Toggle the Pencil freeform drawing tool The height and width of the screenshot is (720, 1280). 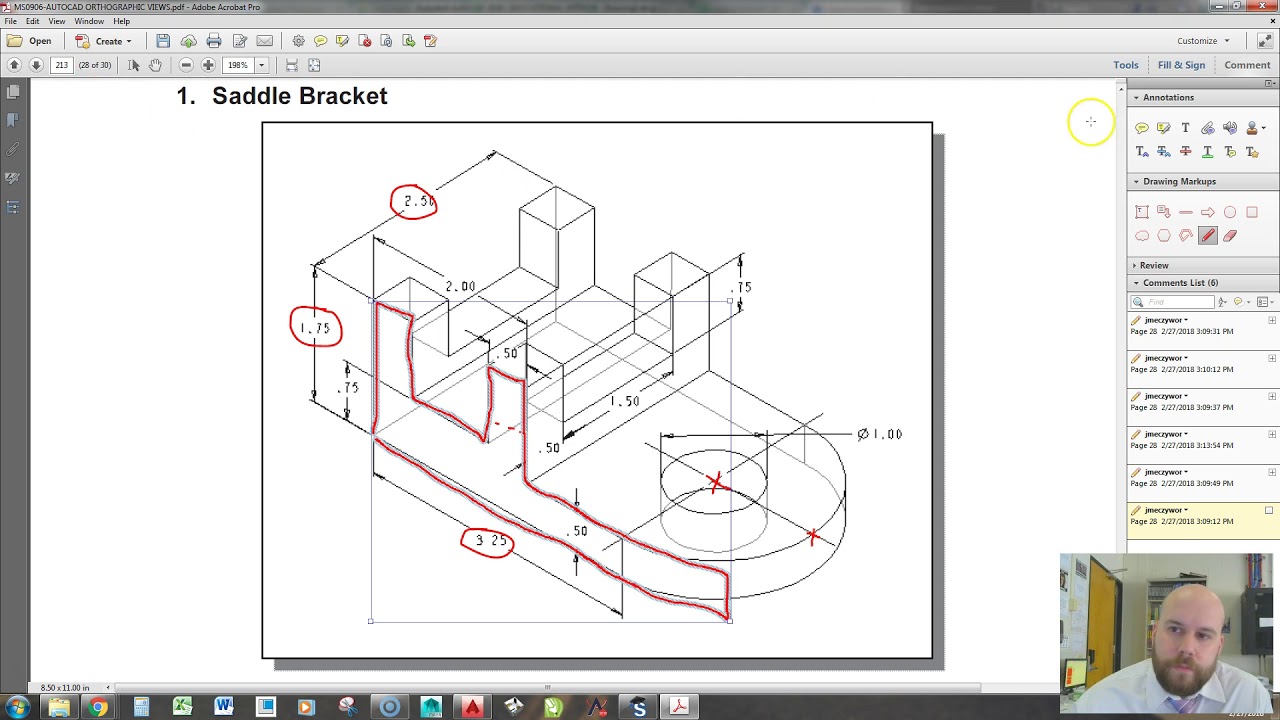[x=1207, y=236]
